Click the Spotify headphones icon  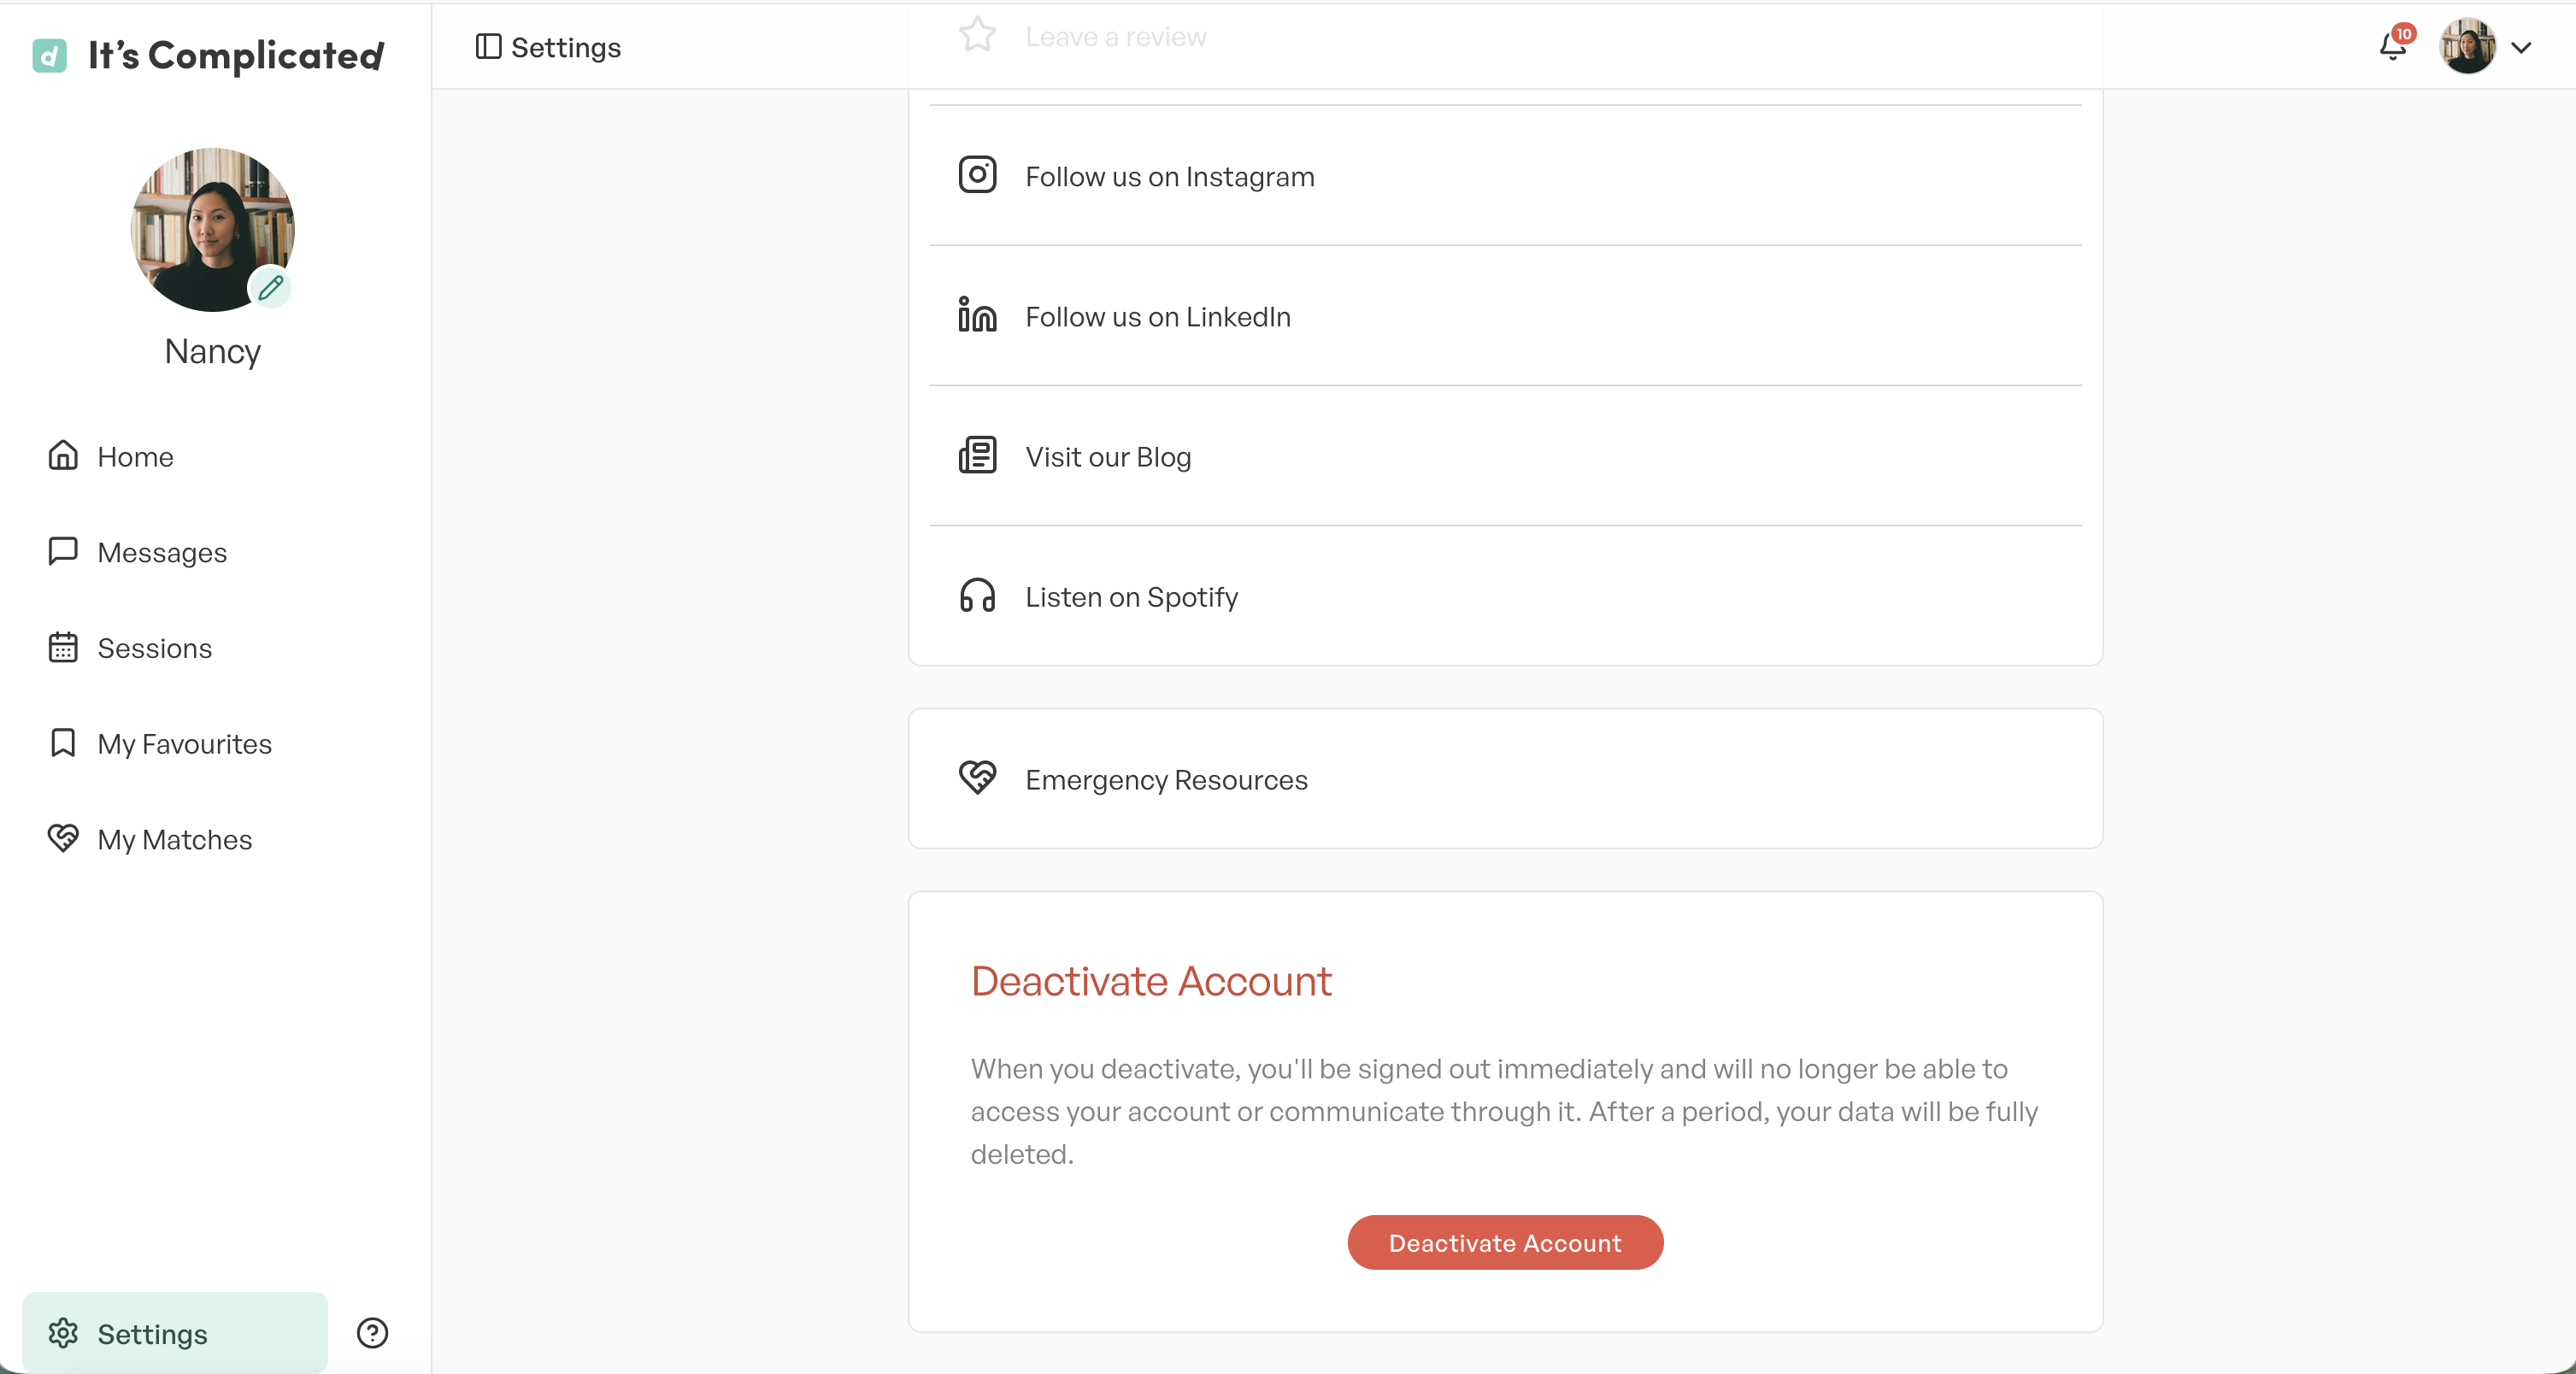click(x=977, y=595)
